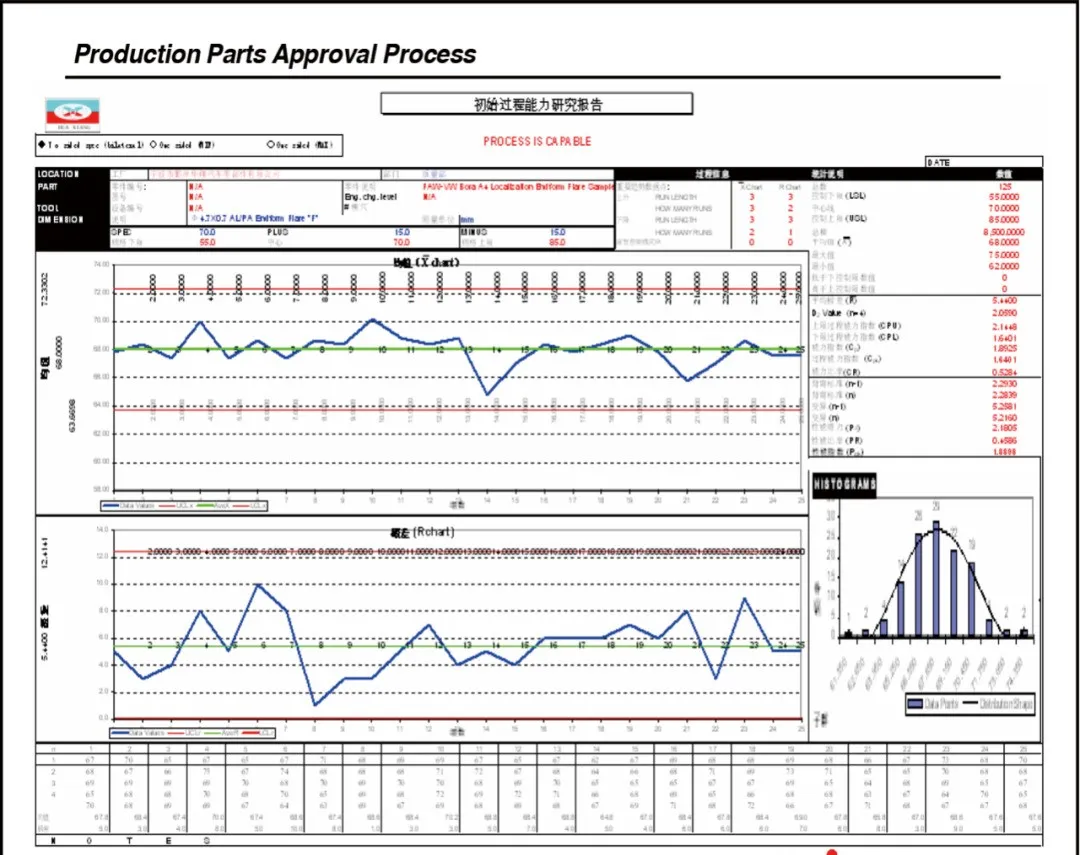Select the rightmost 'One sided' radio option
The width and height of the screenshot is (1080, 855).
[271, 146]
